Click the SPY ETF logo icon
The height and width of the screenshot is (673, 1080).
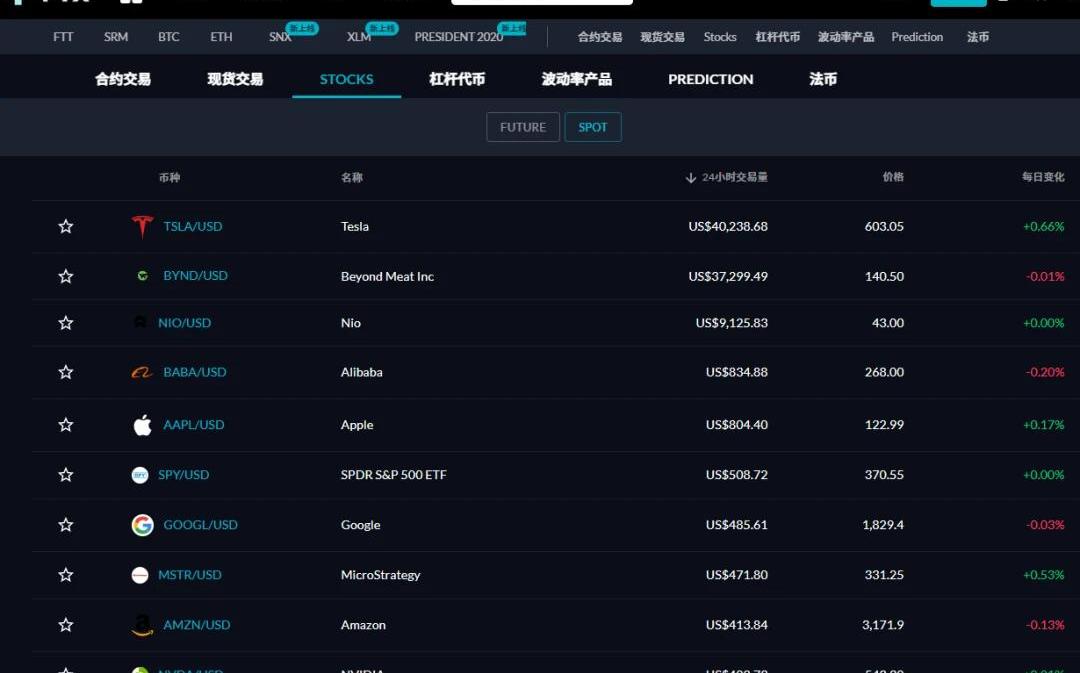click(x=140, y=475)
